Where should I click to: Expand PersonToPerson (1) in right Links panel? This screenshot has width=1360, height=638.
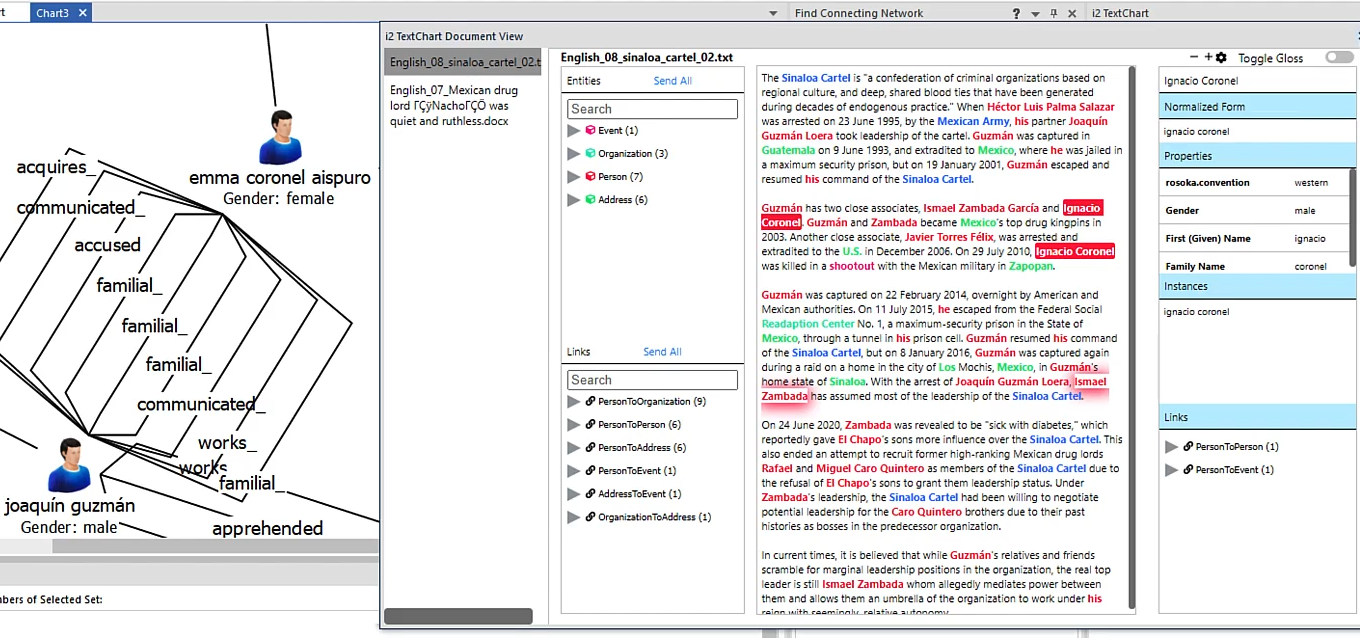tap(1172, 447)
